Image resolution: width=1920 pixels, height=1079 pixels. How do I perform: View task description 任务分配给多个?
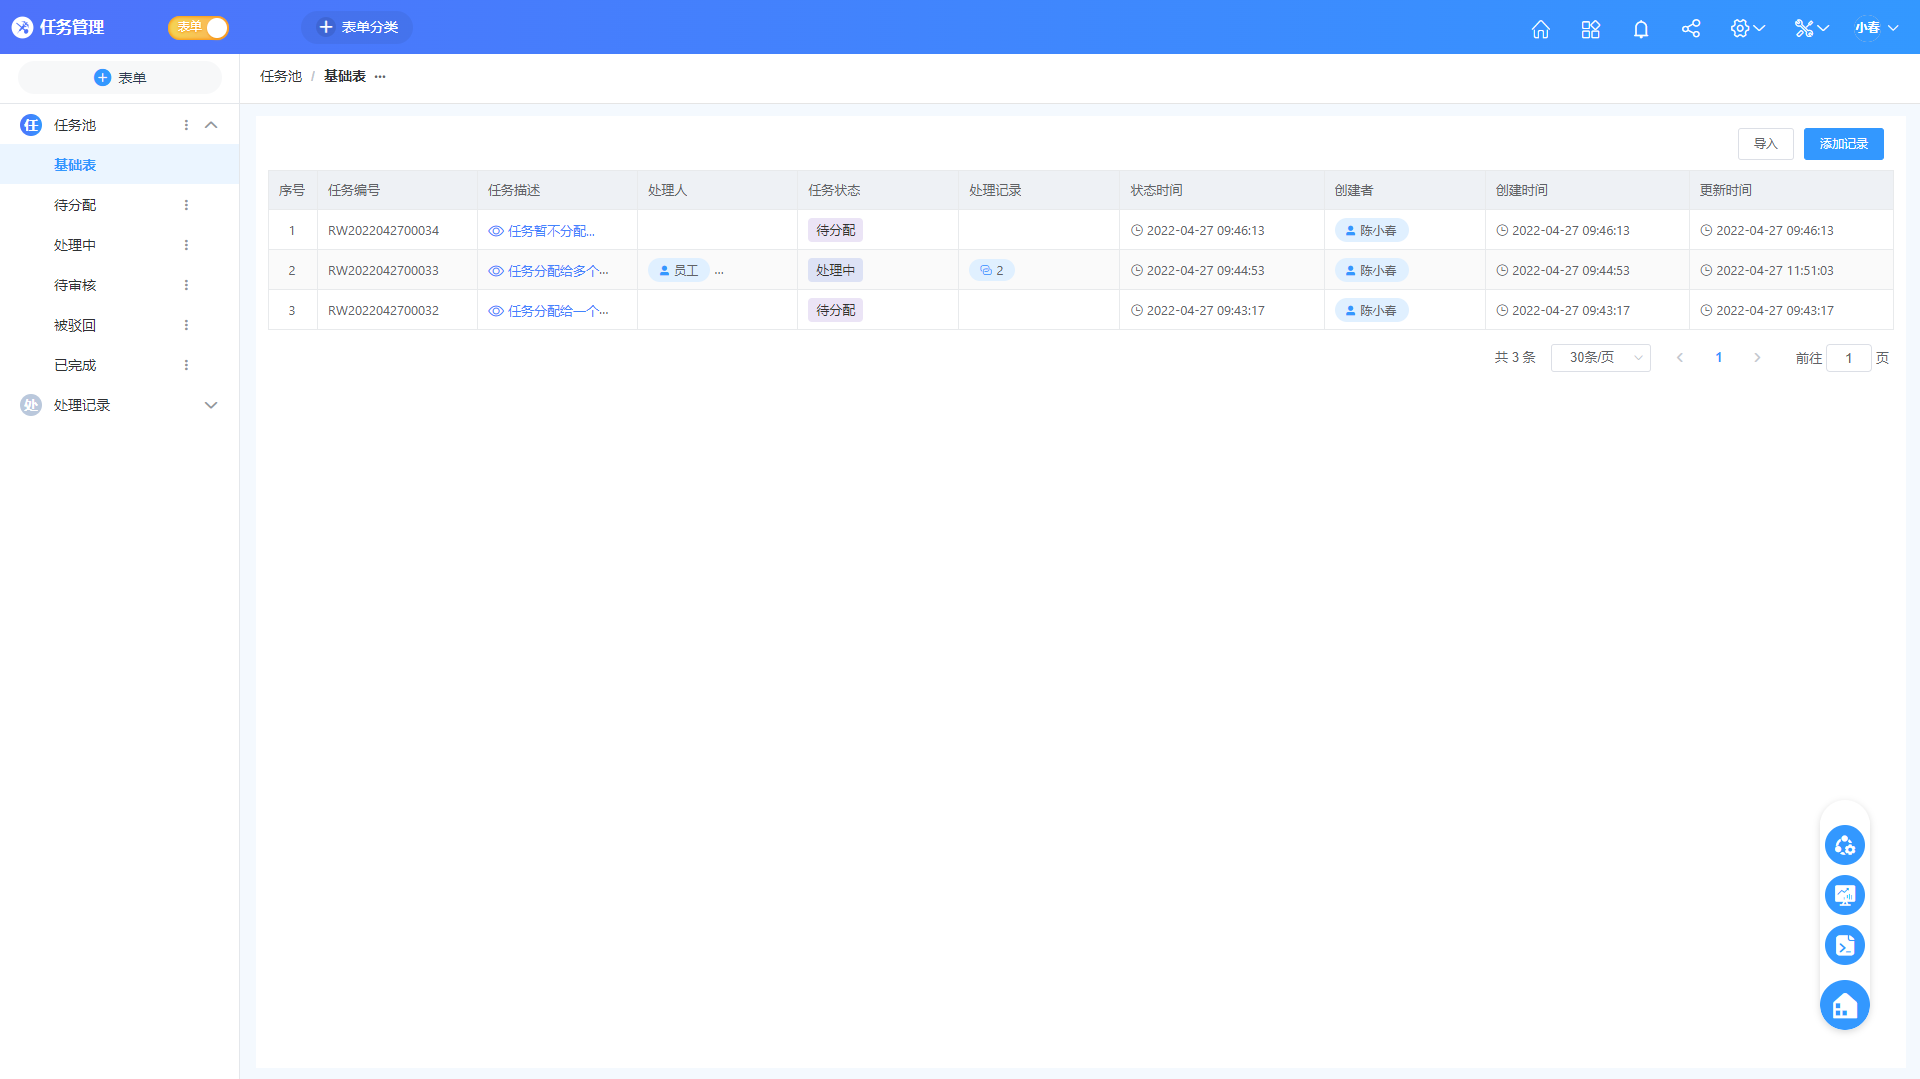click(x=548, y=271)
